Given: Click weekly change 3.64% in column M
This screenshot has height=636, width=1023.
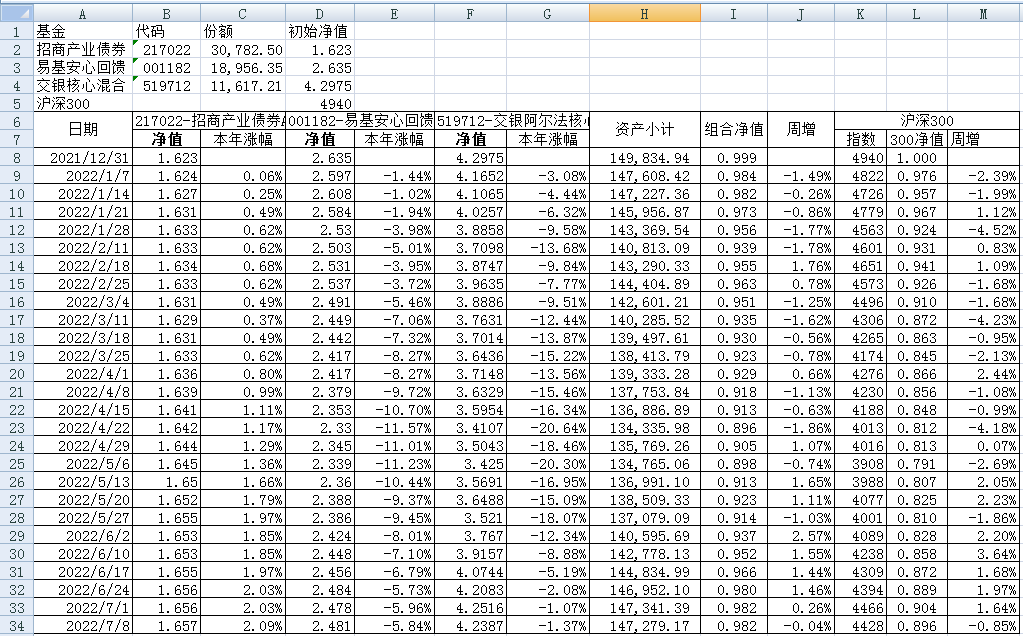Looking at the screenshot, I should pos(983,554).
